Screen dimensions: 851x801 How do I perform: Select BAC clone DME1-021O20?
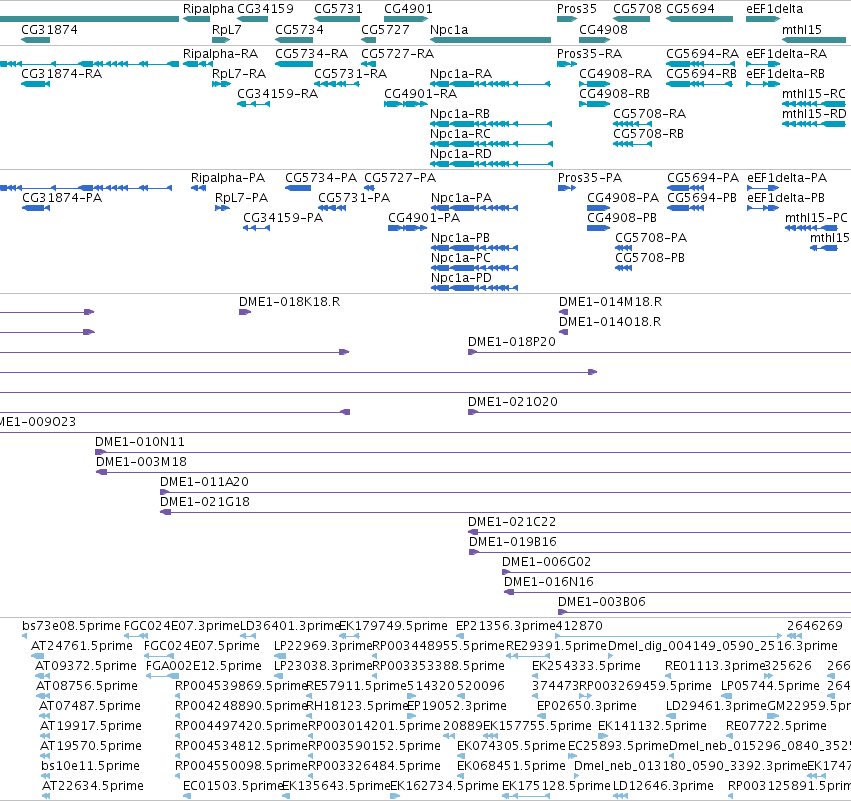click(512, 402)
